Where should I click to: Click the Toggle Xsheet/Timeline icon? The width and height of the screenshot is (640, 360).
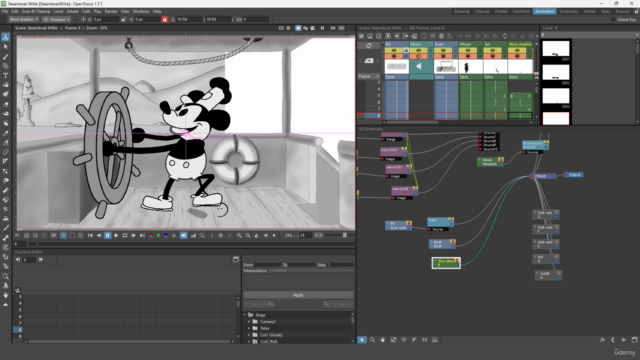pyautogui.click(x=369, y=46)
